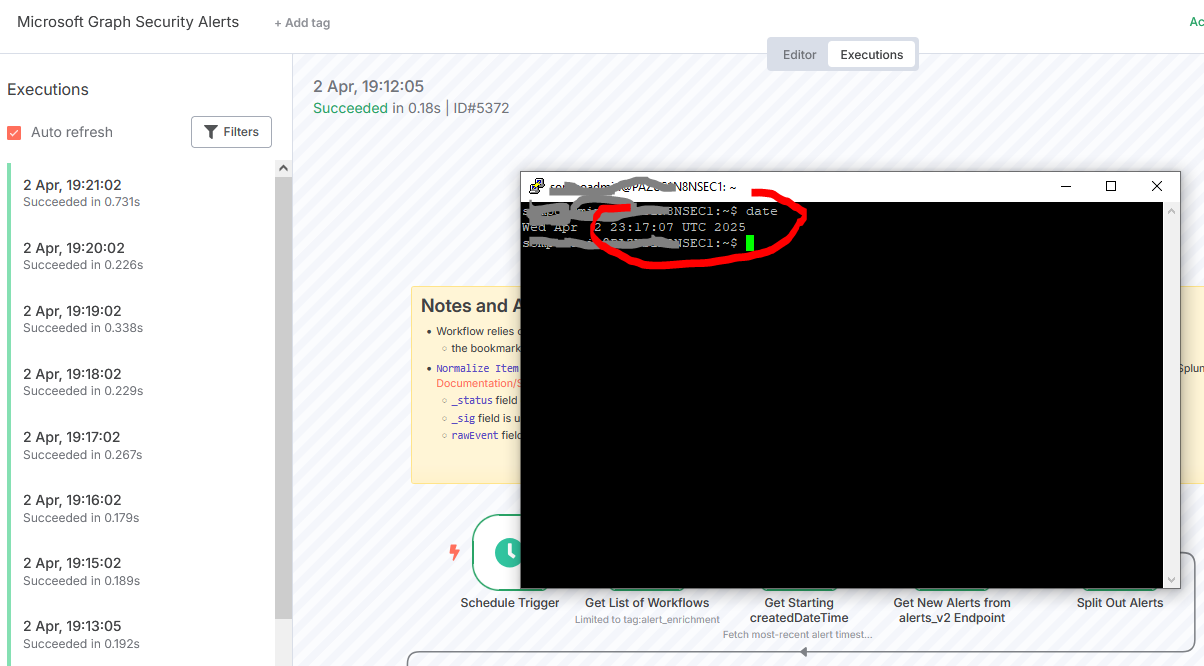Click the executions list scroll up arrow
Viewport: 1204px width, 666px height.
coord(283,168)
